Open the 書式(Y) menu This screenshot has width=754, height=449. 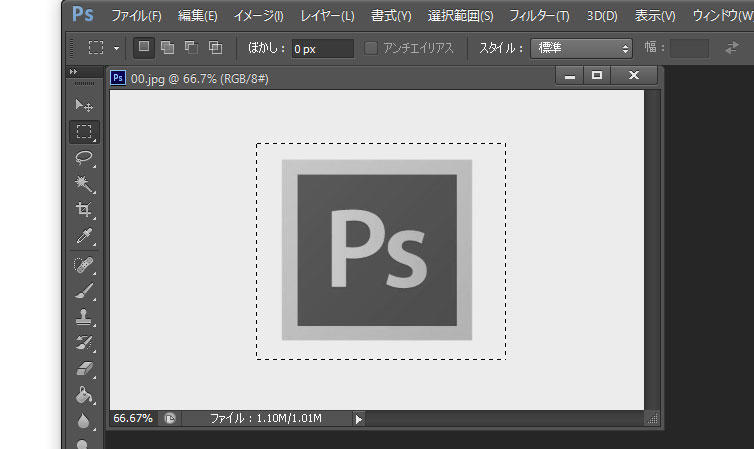pos(391,16)
